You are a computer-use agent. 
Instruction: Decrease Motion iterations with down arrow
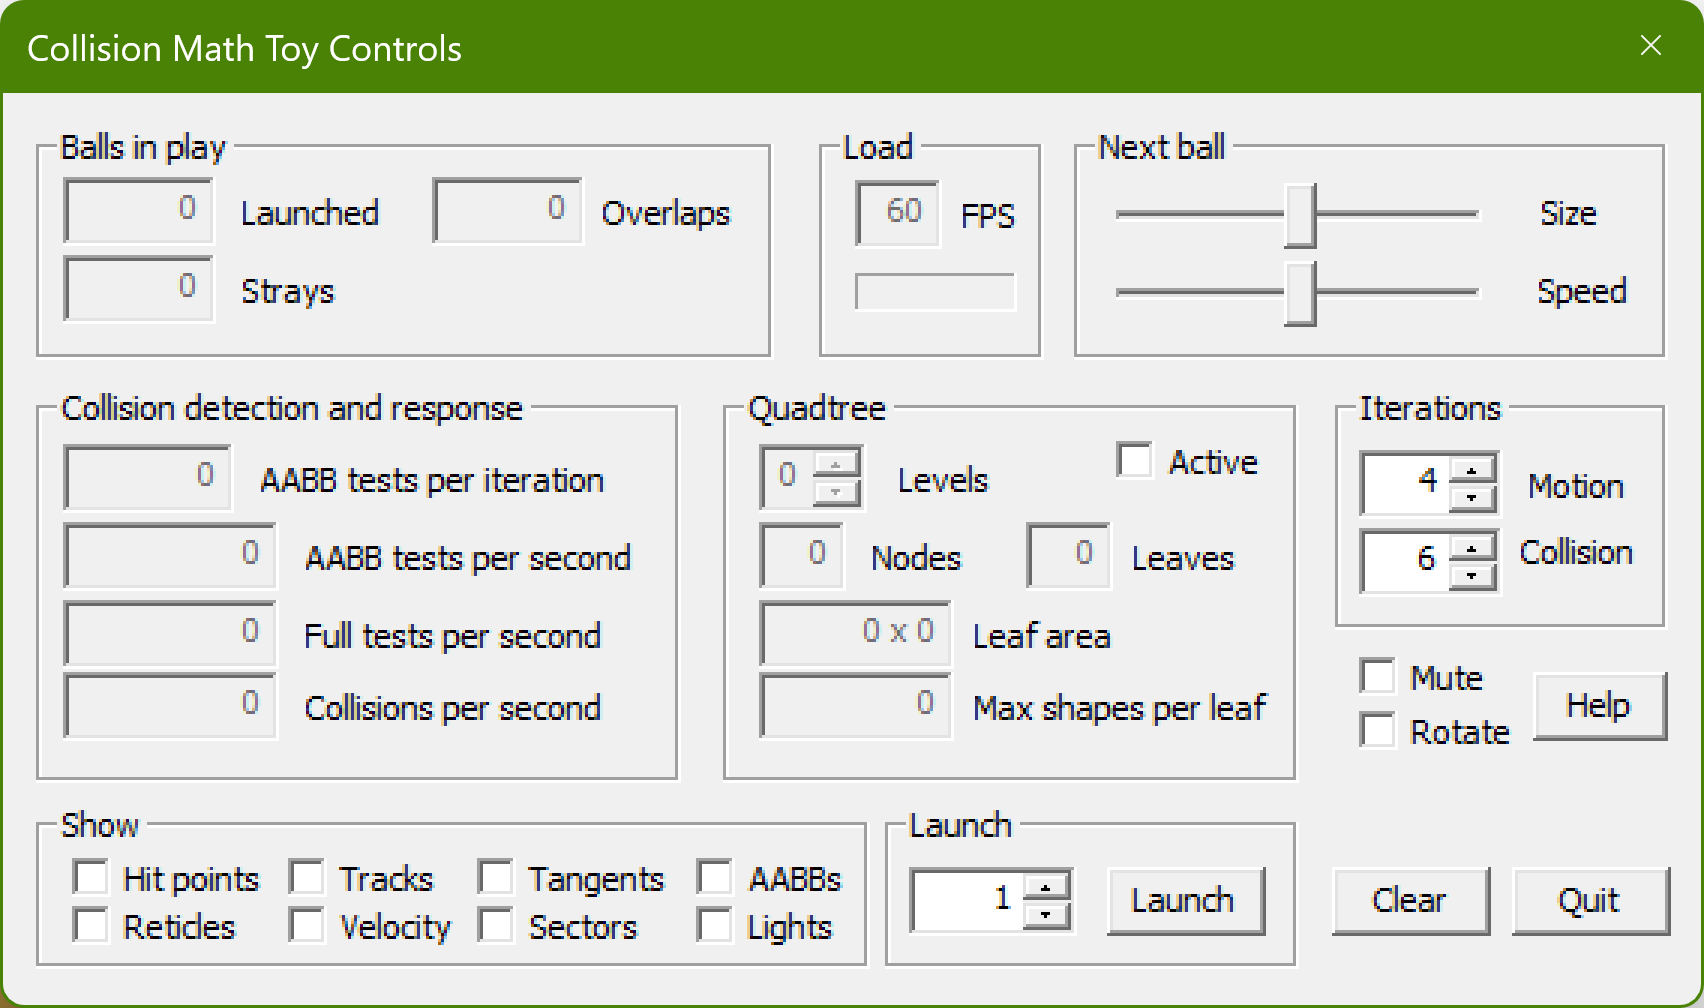1472,497
